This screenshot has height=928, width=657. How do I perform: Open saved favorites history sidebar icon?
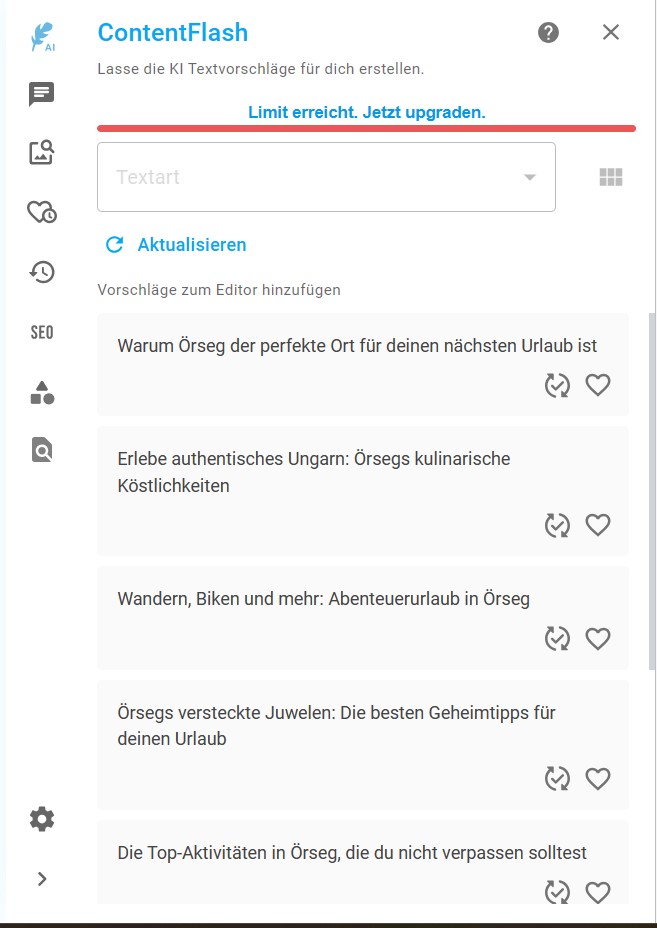[42, 212]
